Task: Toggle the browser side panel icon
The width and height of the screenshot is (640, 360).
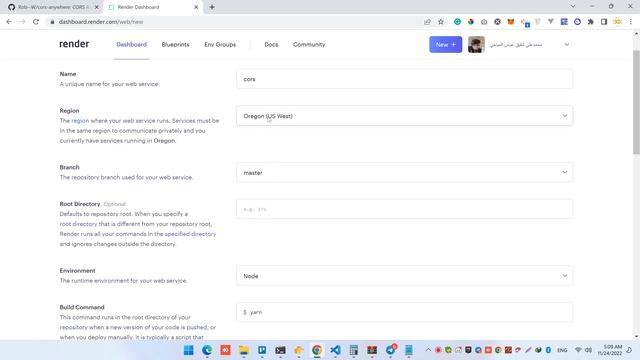Action: [604, 22]
